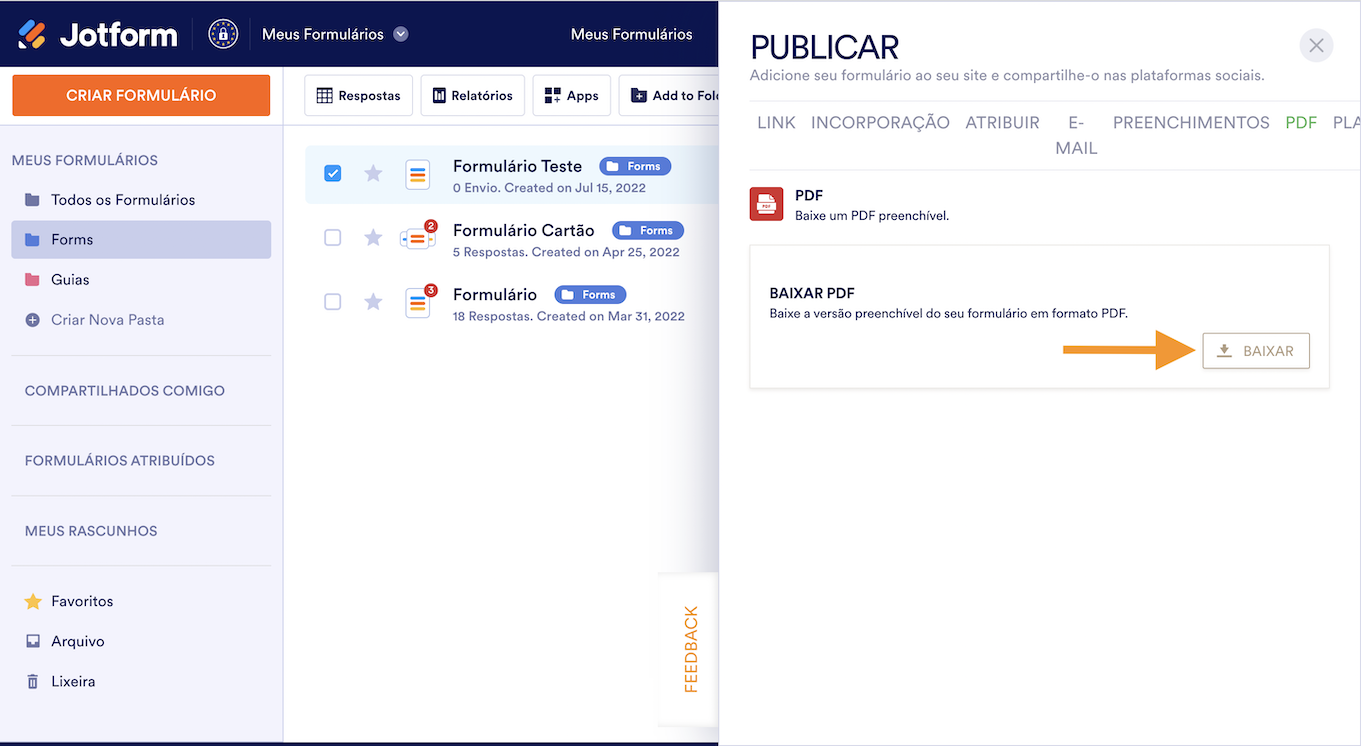Switch to the ATRIBUIR tab
The width and height of the screenshot is (1361, 746).
coord(1002,123)
